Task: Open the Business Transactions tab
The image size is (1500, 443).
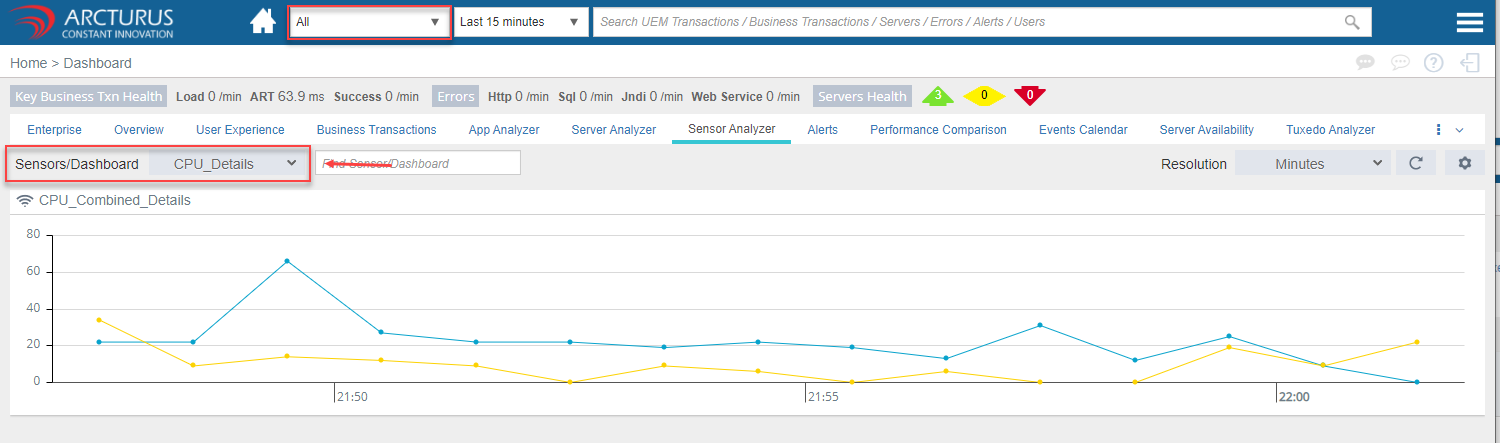Action: (x=376, y=130)
